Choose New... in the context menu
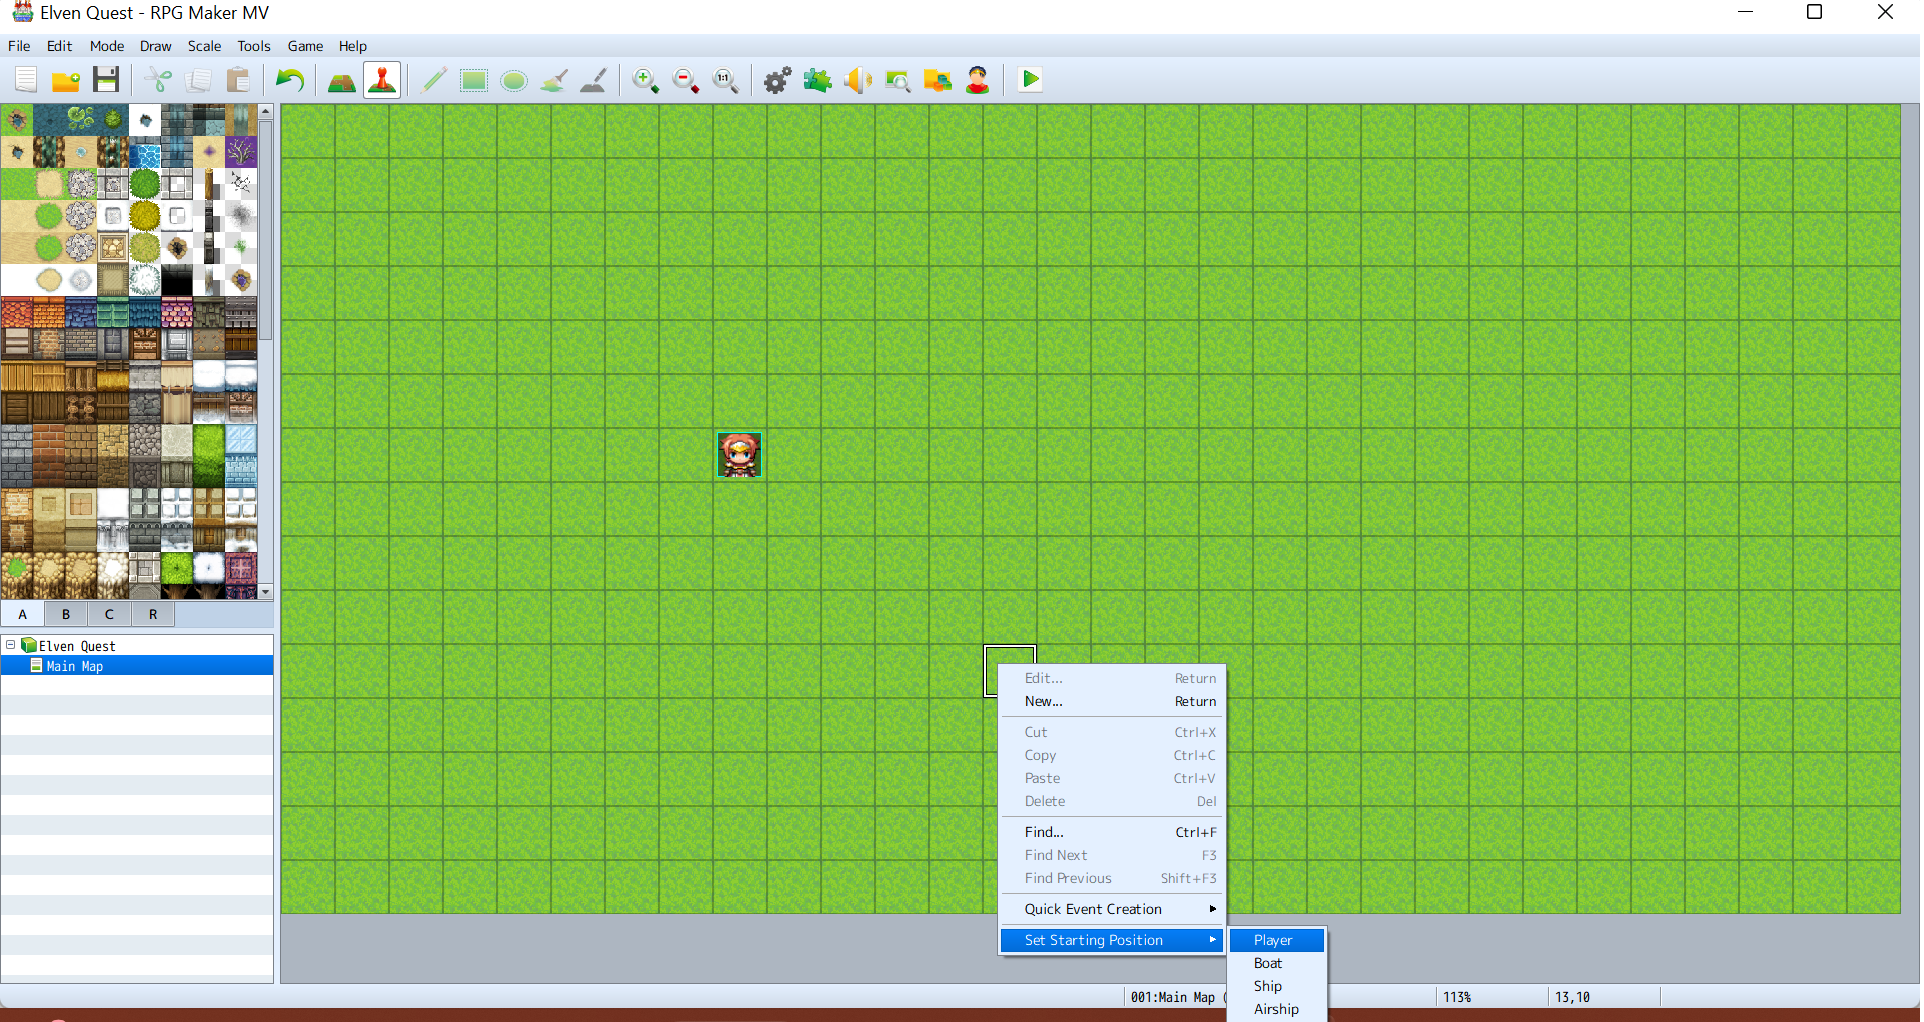This screenshot has height=1022, width=1924. 1112,701
